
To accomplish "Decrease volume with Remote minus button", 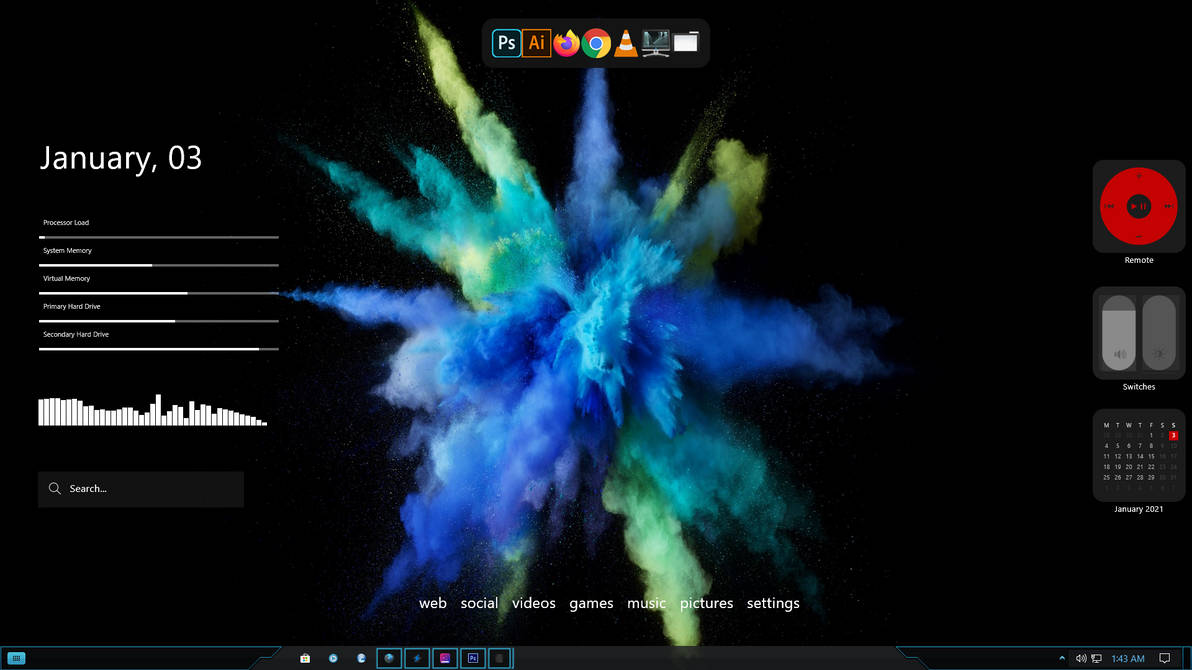I will (1139, 237).
